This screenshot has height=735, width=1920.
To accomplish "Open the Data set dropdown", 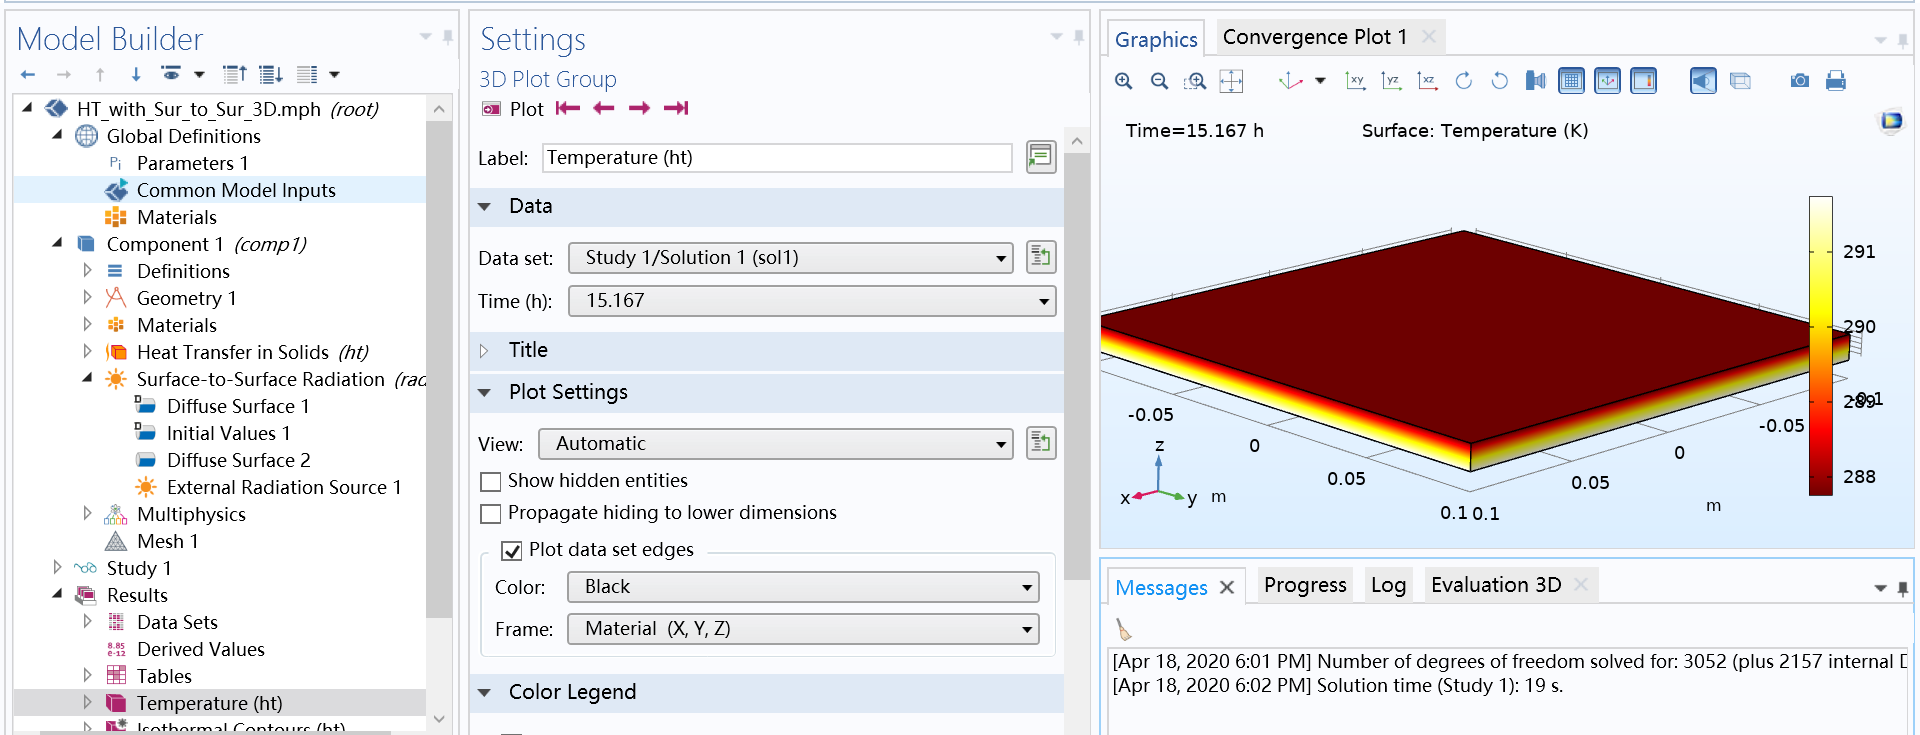I will tap(790, 258).
